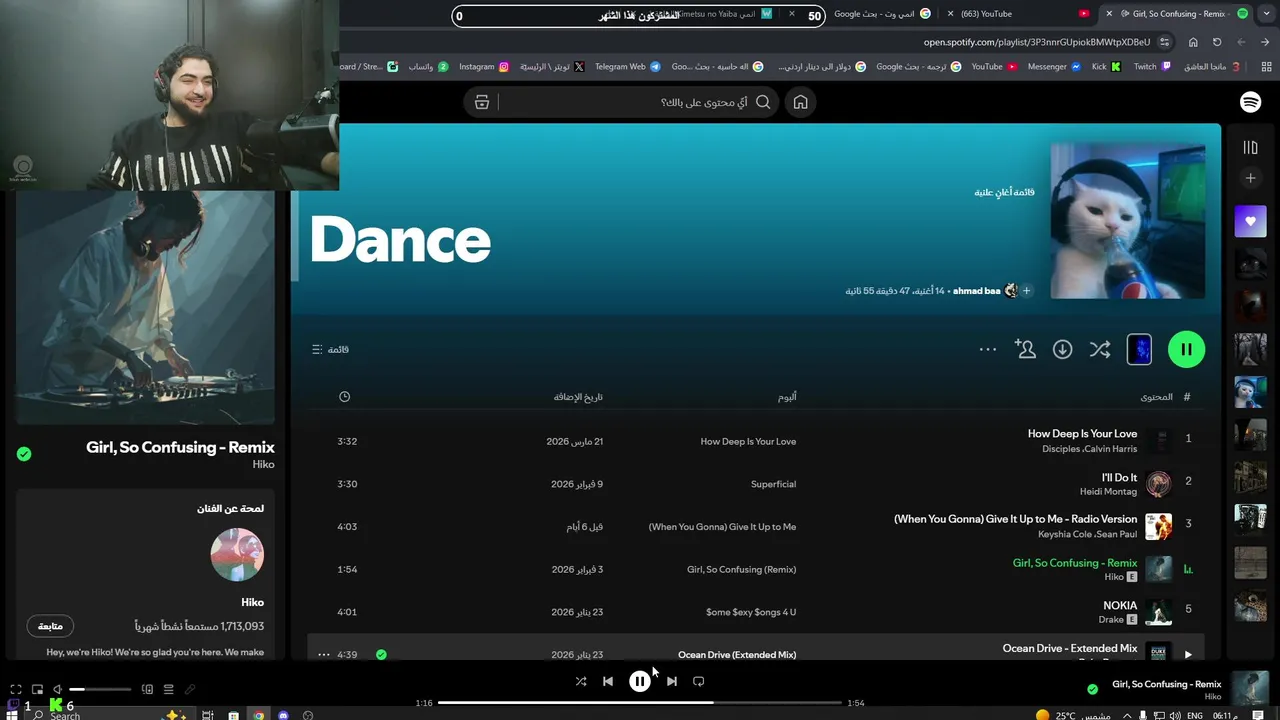Open the bookmarks apps grid icon
The image size is (1280, 720).
pos(1266,67)
